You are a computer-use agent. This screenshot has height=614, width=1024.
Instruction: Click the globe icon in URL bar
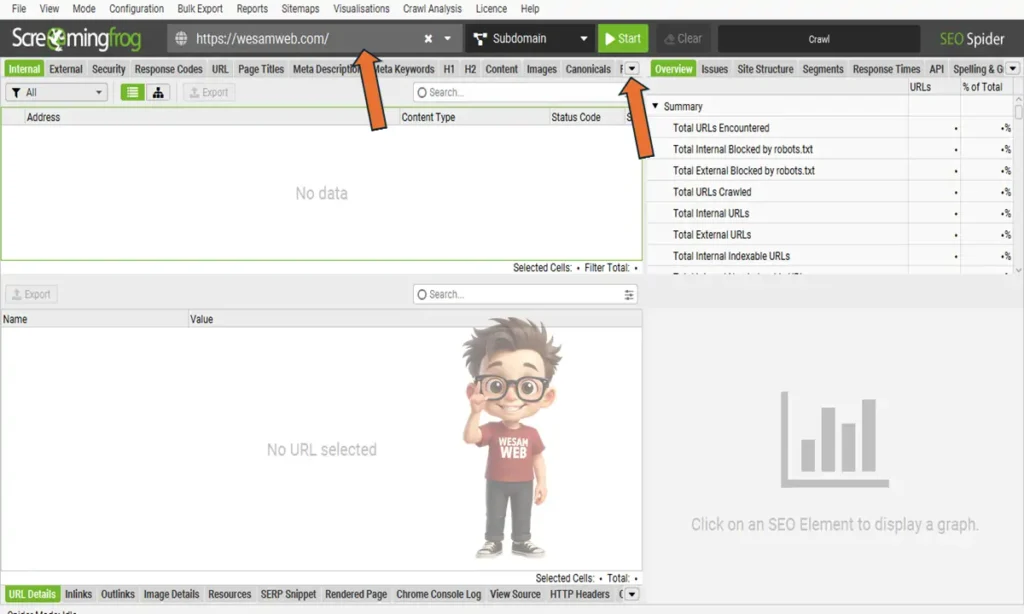point(181,39)
